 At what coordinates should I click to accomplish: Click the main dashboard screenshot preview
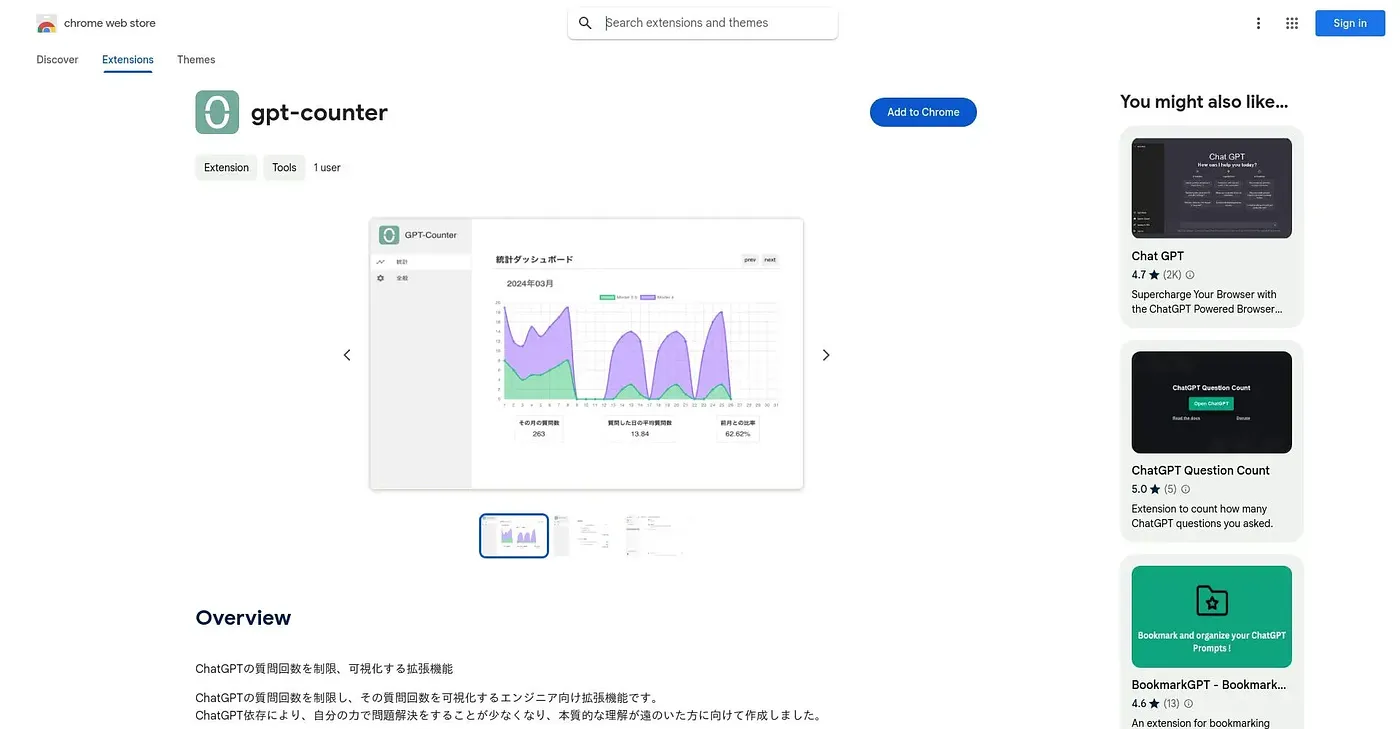(586, 354)
